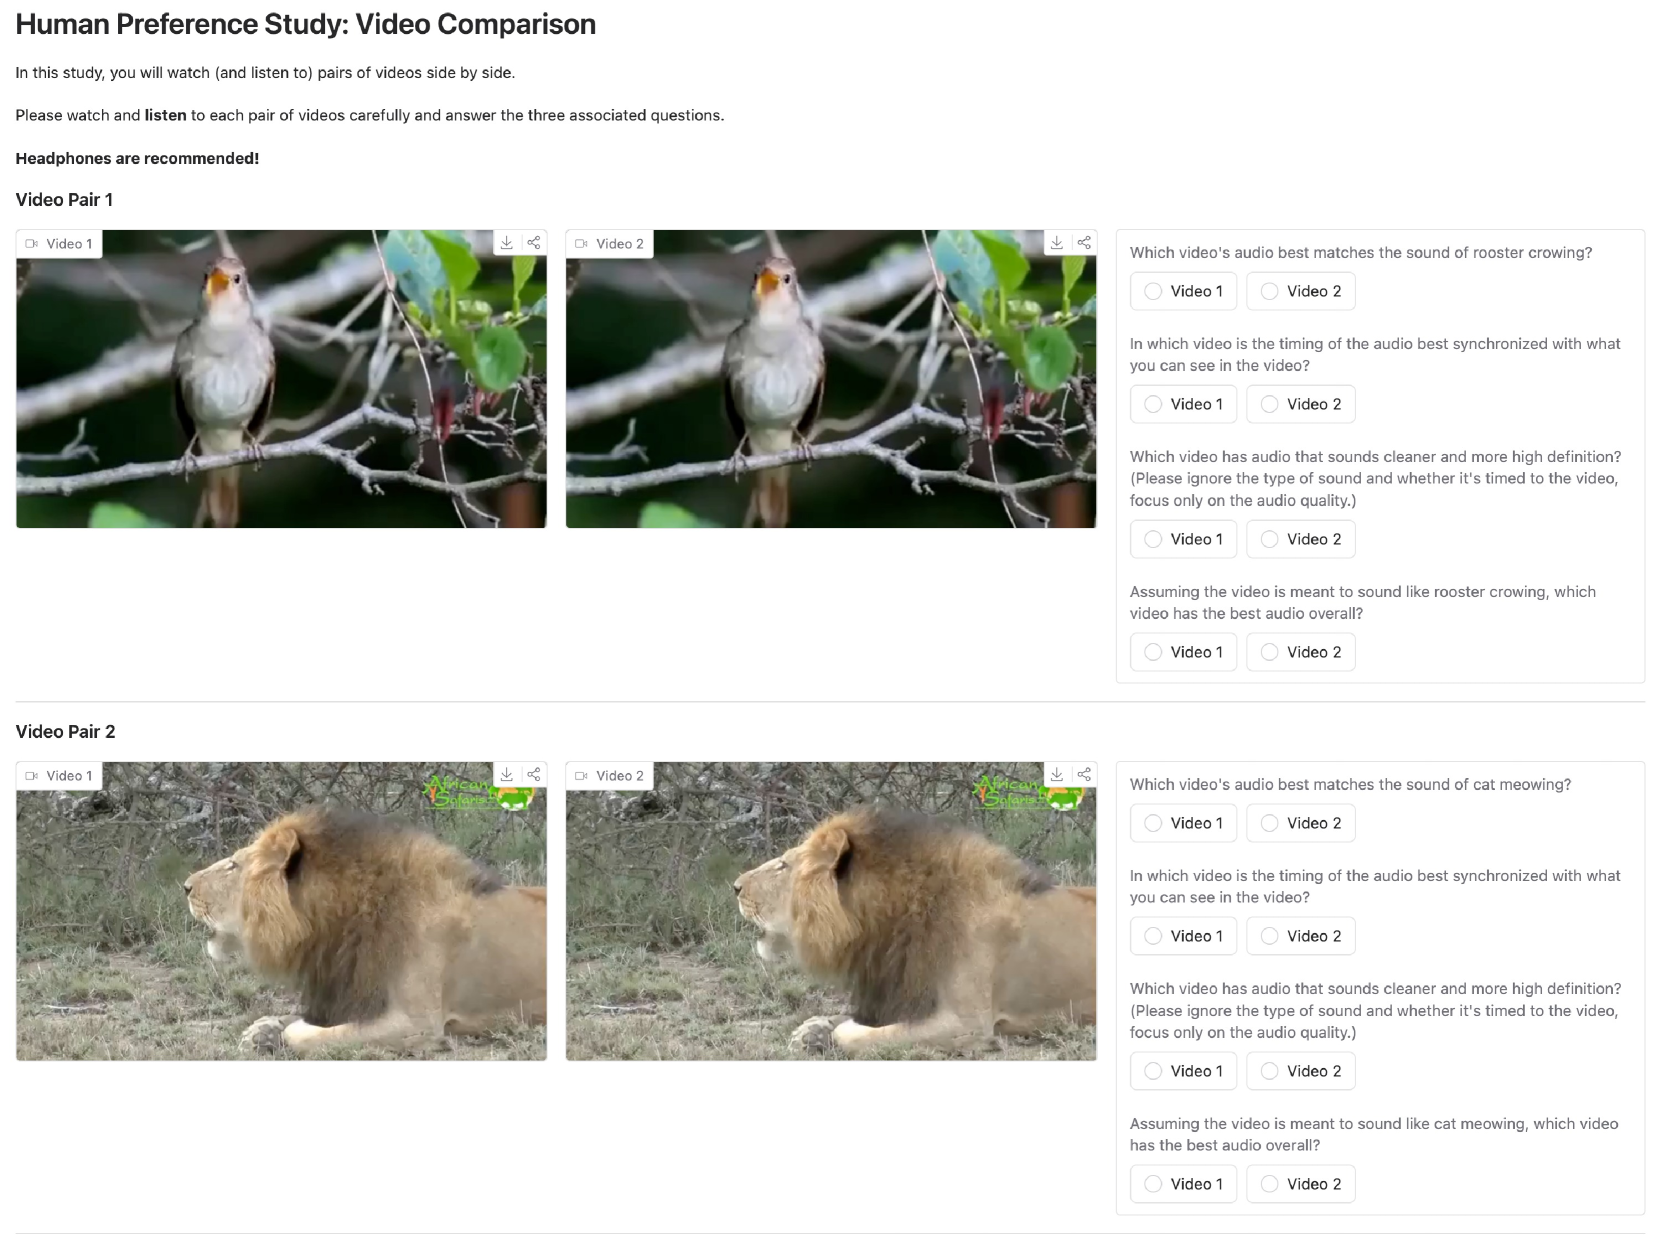Share Video 1 in Video Pair 1
Viewport: 1661px width, 1242px height.
534,243
